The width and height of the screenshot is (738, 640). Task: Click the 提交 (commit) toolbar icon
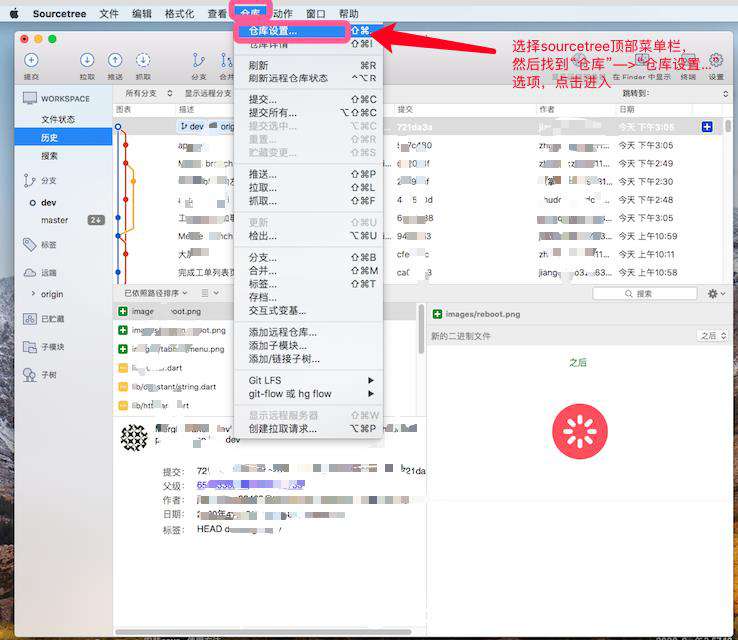(x=31, y=60)
